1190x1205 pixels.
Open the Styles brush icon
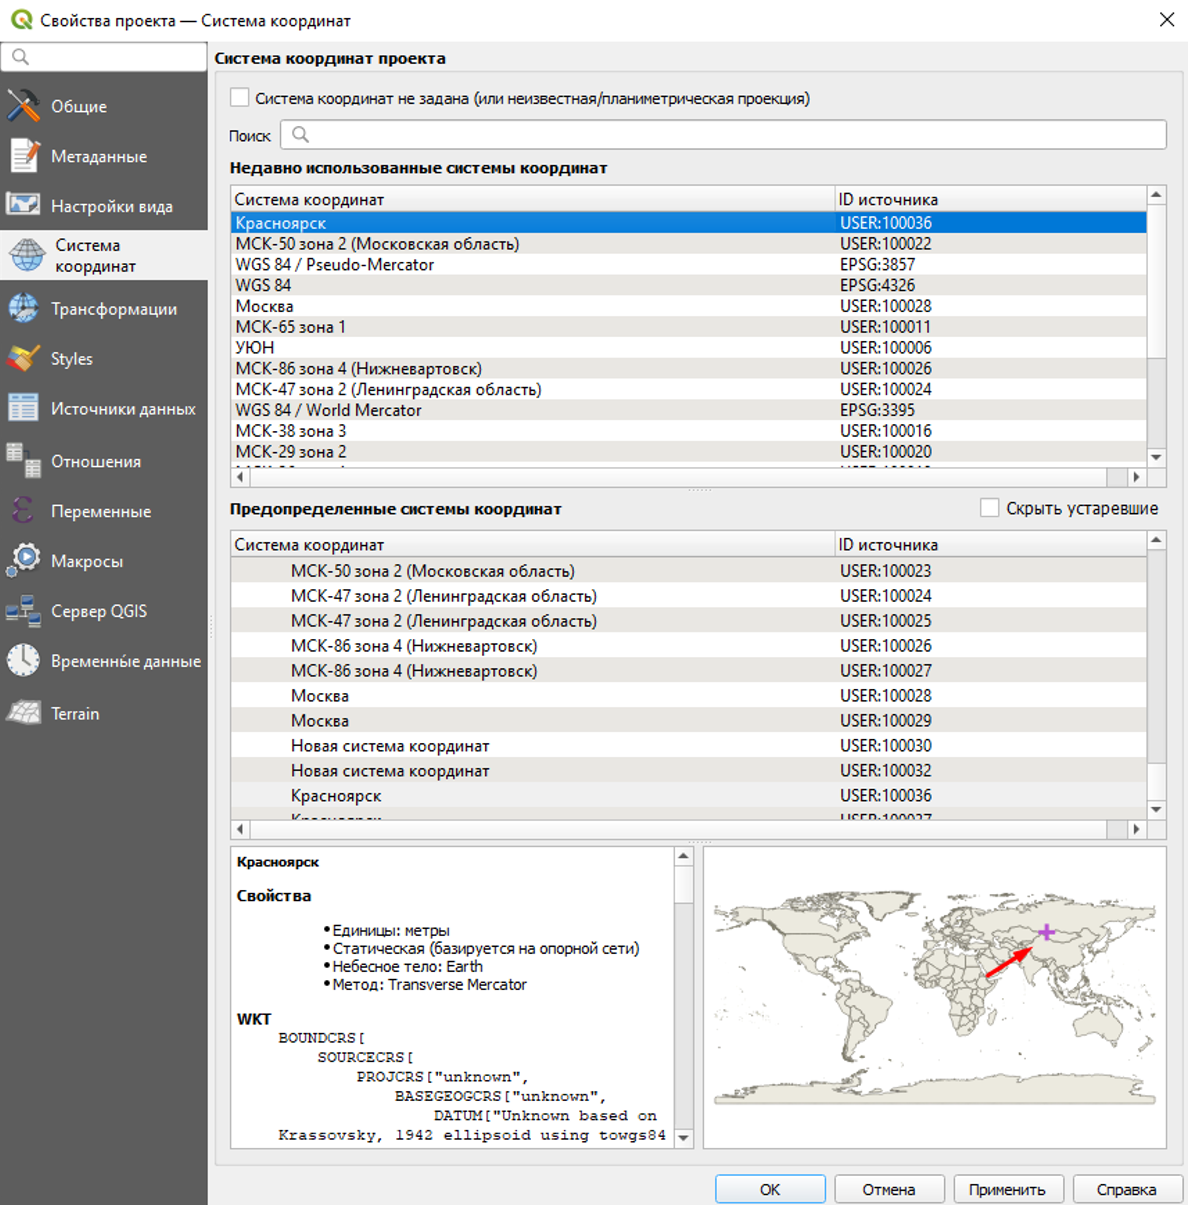(23, 359)
